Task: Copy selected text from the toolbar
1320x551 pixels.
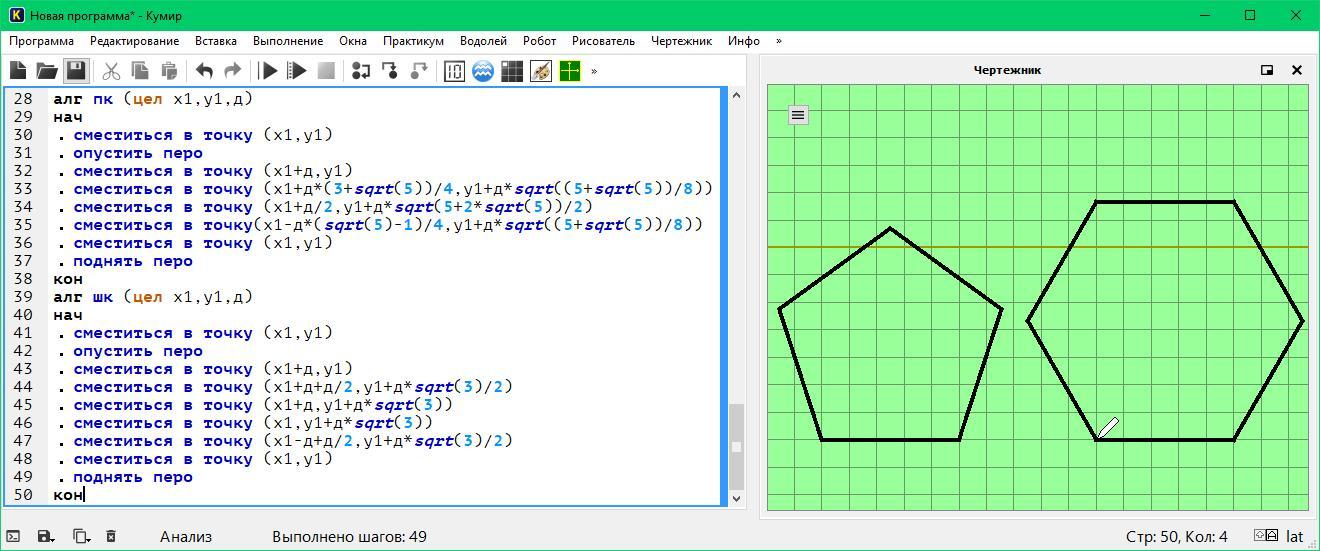Action: 140,71
